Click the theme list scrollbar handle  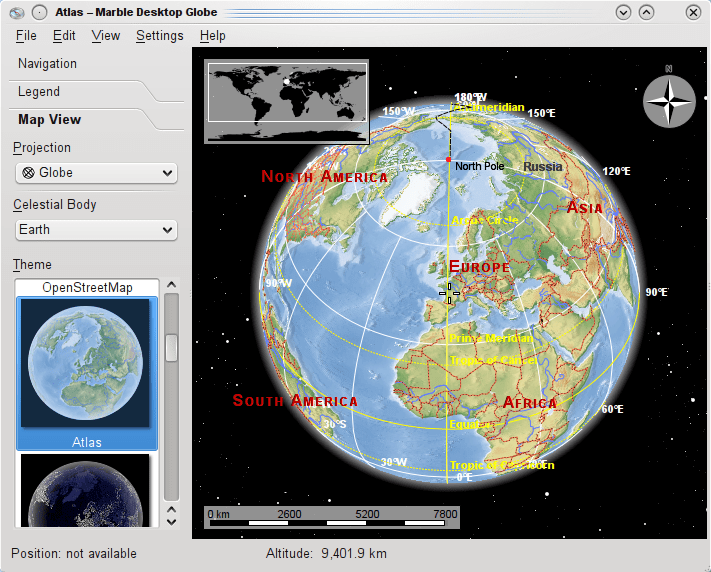click(171, 347)
